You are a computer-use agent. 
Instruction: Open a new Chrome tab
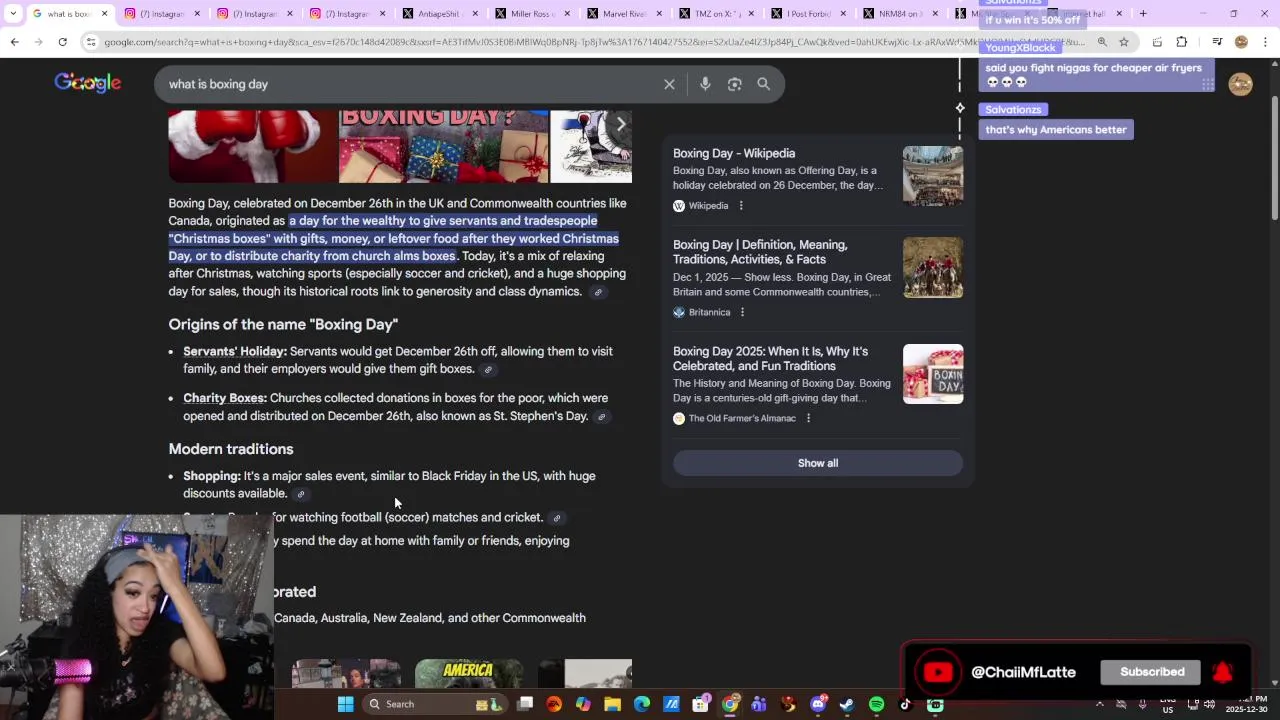tap(1144, 14)
